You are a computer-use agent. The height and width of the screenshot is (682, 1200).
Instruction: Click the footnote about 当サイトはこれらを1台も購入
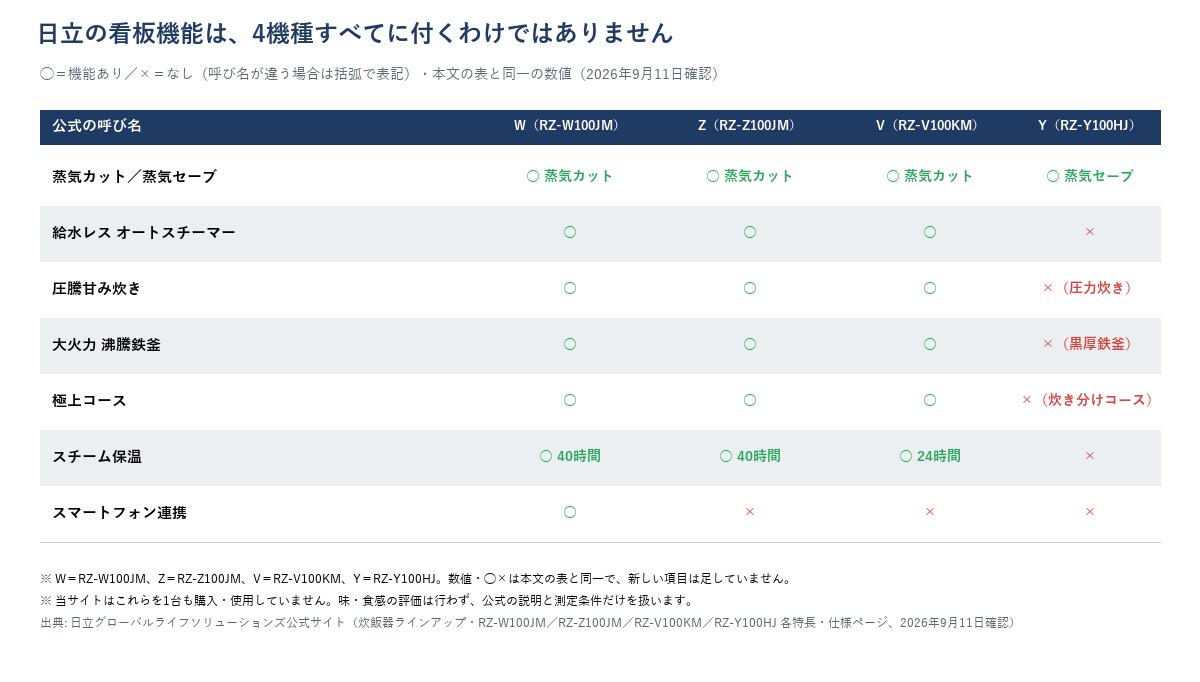(x=368, y=601)
